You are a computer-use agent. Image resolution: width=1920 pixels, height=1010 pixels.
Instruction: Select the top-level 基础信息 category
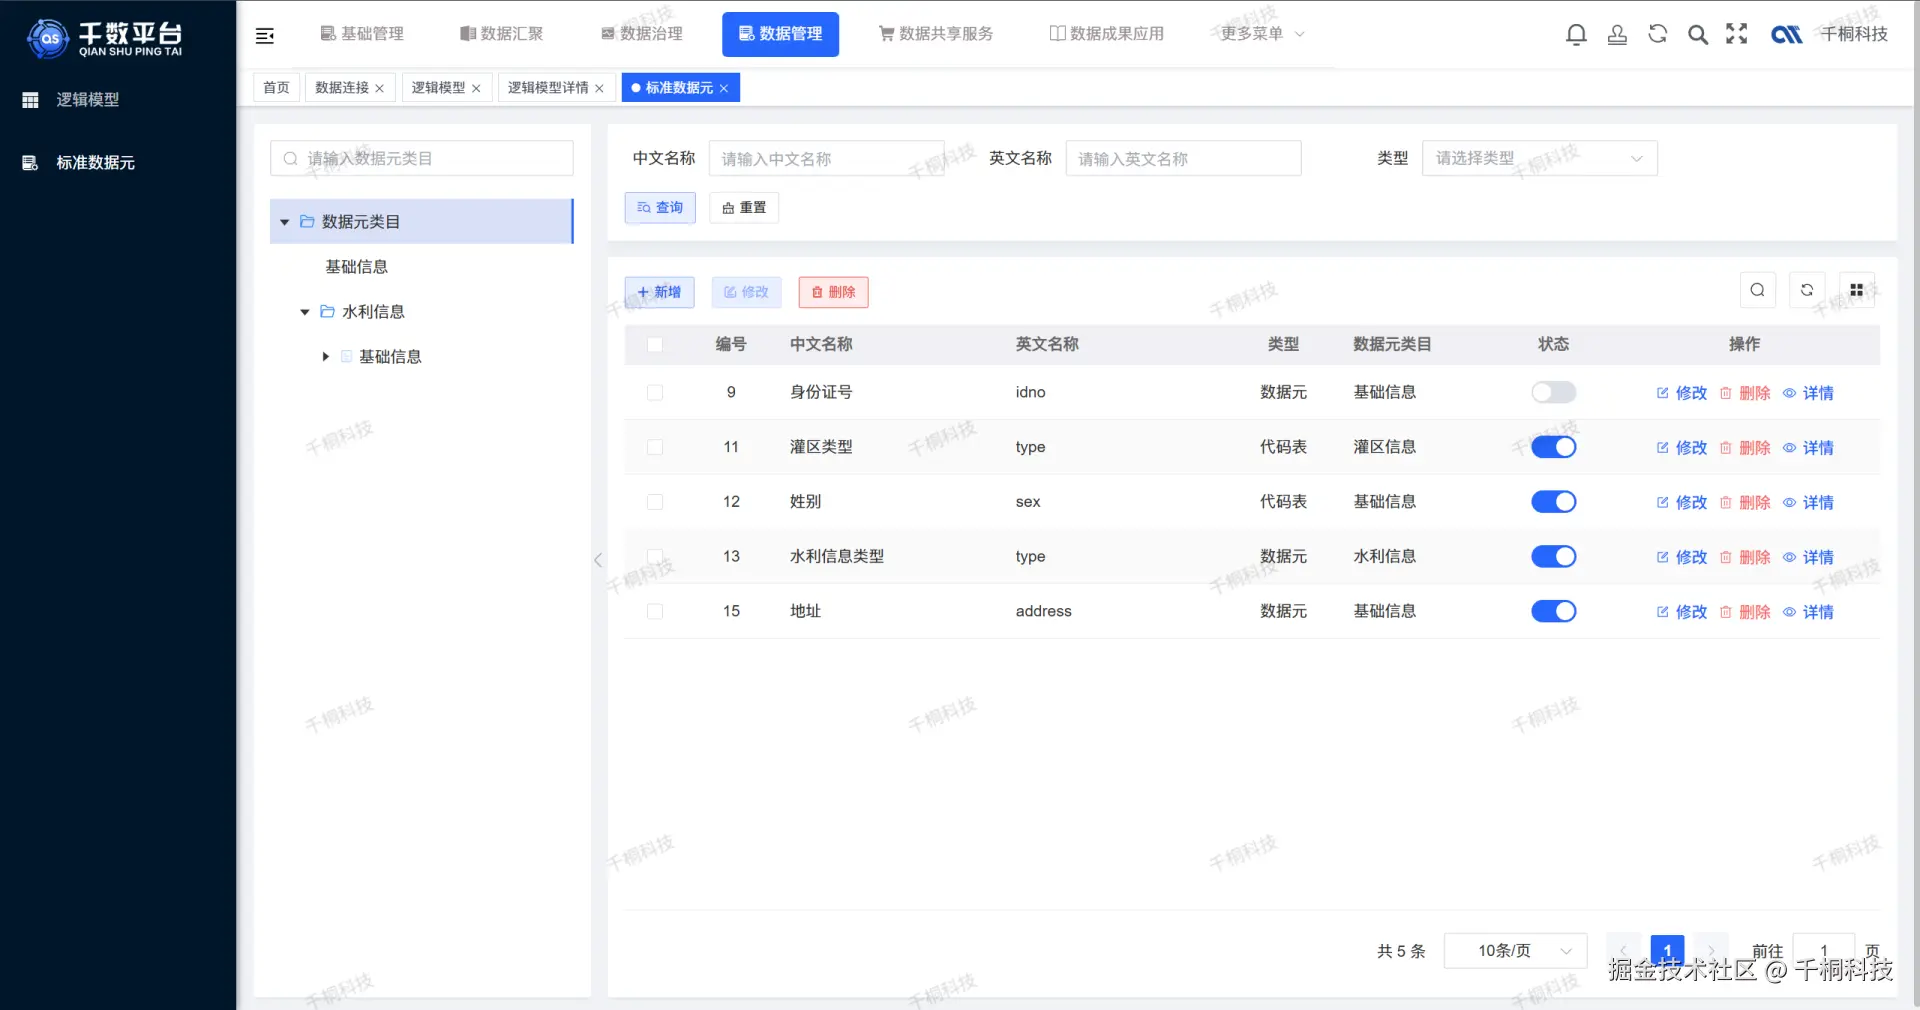357,267
